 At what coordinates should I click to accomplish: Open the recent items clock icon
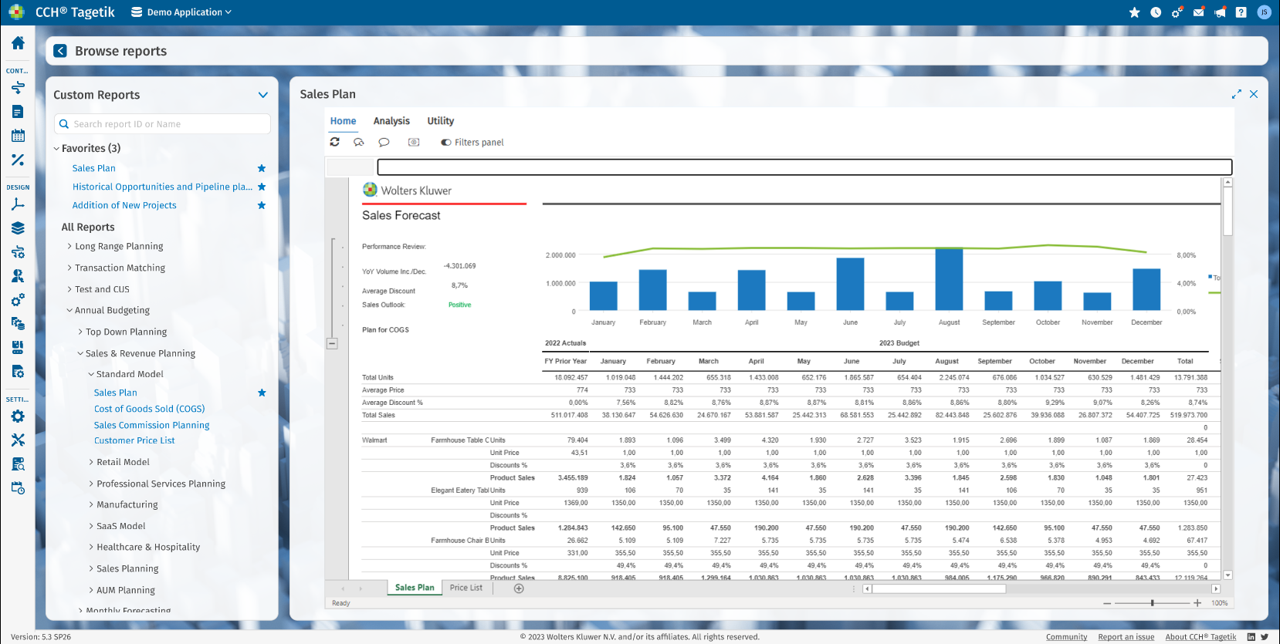tap(1156, 12)
